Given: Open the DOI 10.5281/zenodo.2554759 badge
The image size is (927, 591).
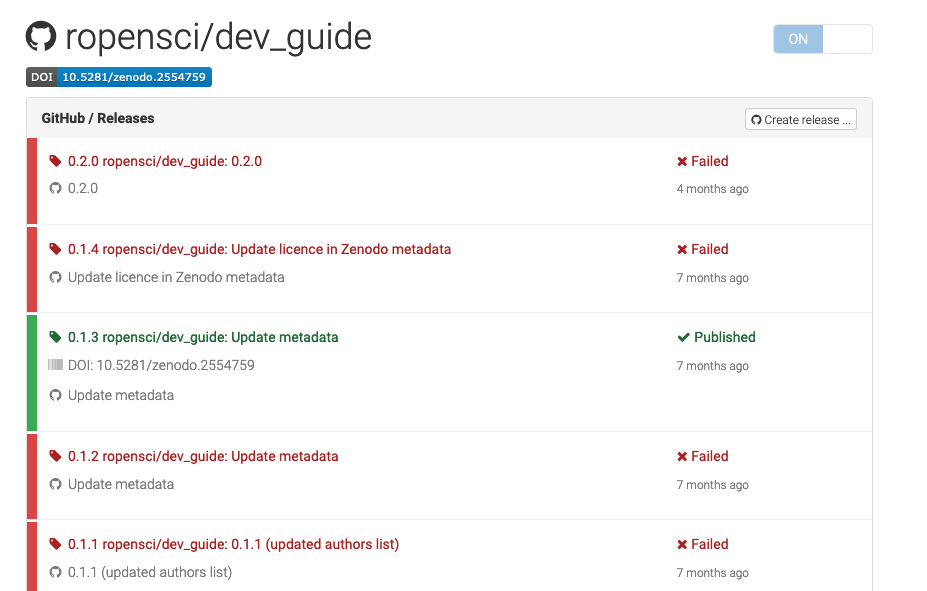Looking at the screenshot, I should pos(118,76).
